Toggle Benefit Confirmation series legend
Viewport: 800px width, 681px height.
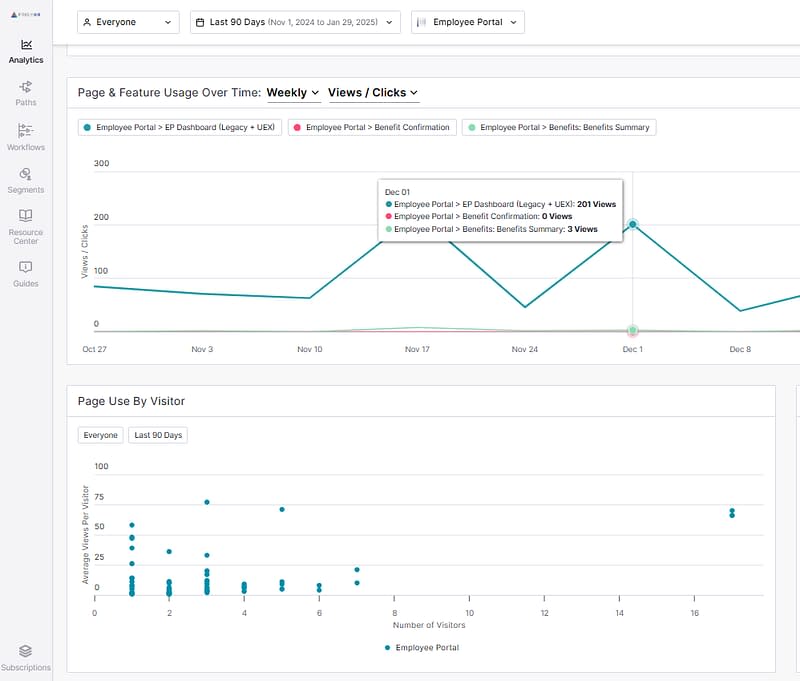(x=373, y=128)
